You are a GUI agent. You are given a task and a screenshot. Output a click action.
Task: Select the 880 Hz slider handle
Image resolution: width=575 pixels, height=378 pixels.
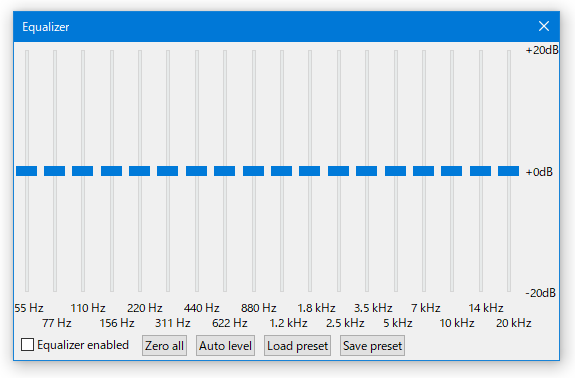(253, 171)
